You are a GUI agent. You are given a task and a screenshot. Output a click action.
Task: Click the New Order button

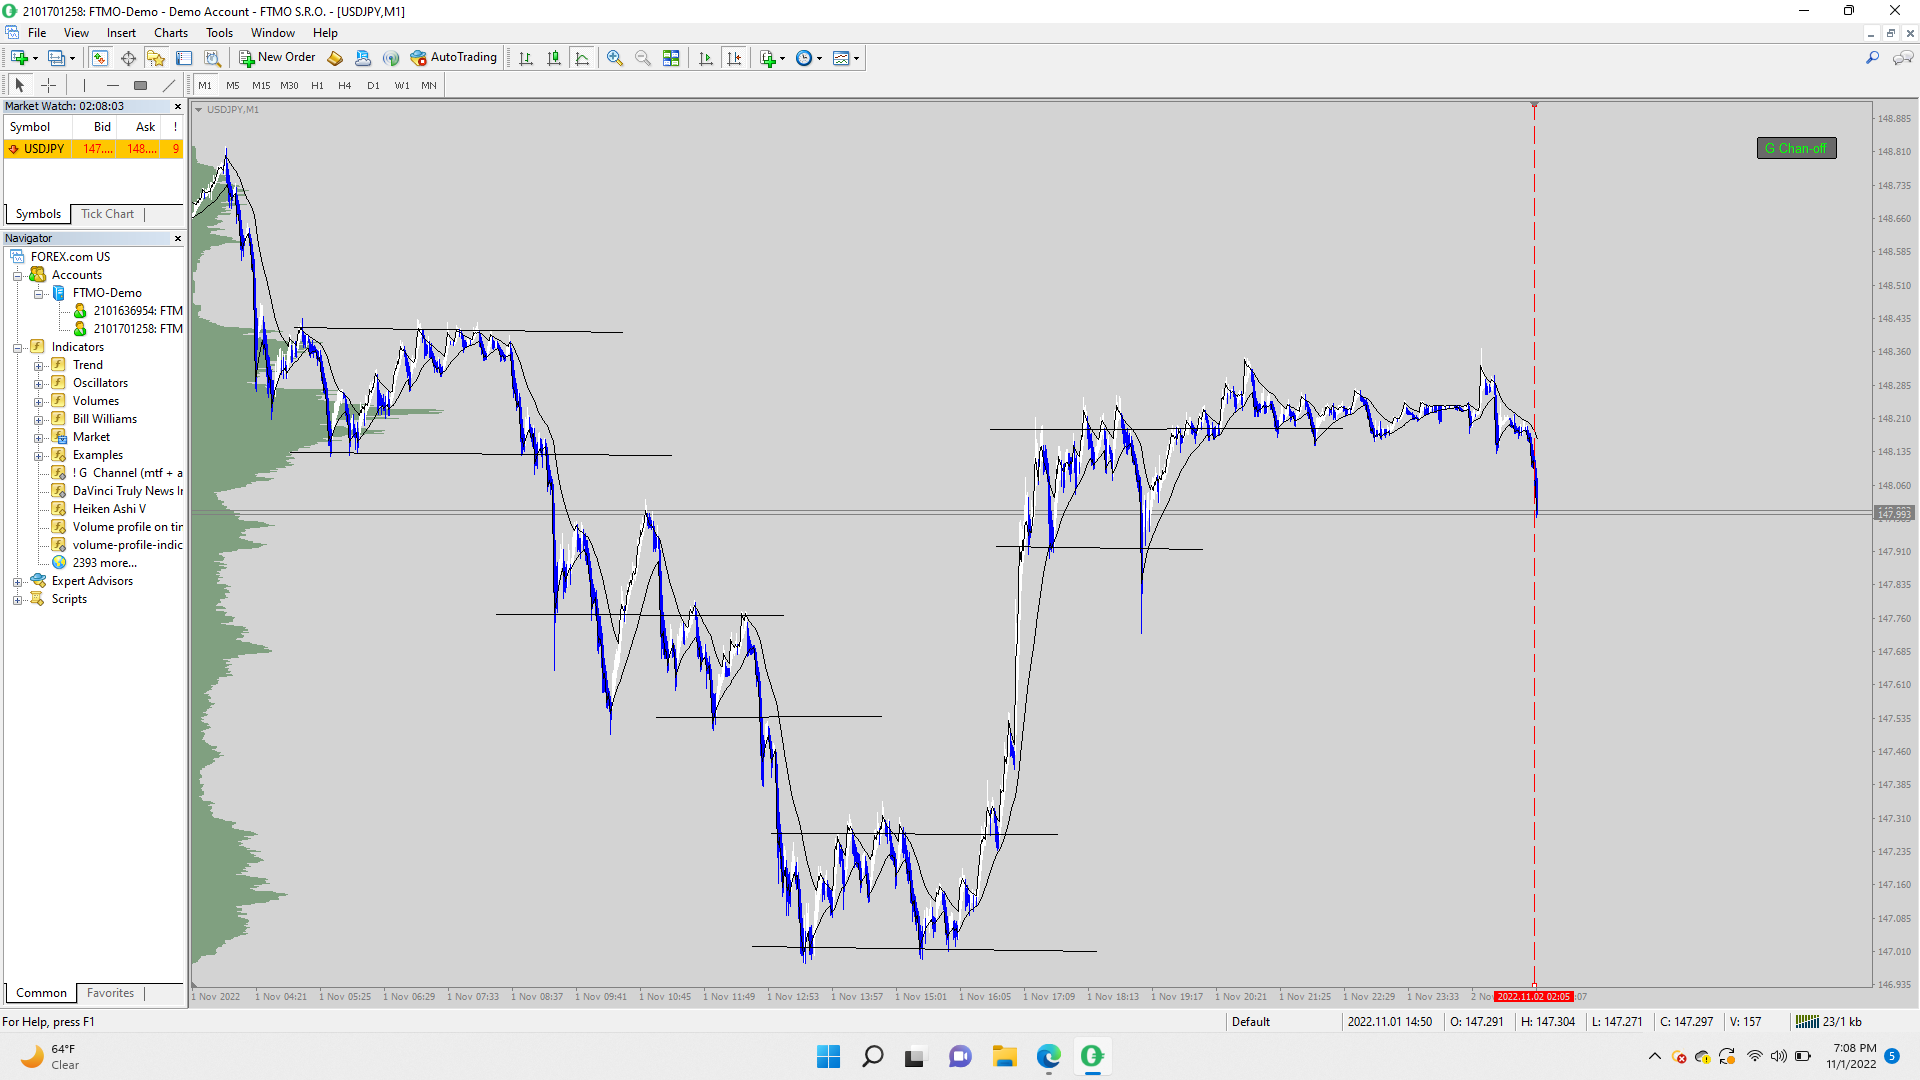[x=277, y=58]
